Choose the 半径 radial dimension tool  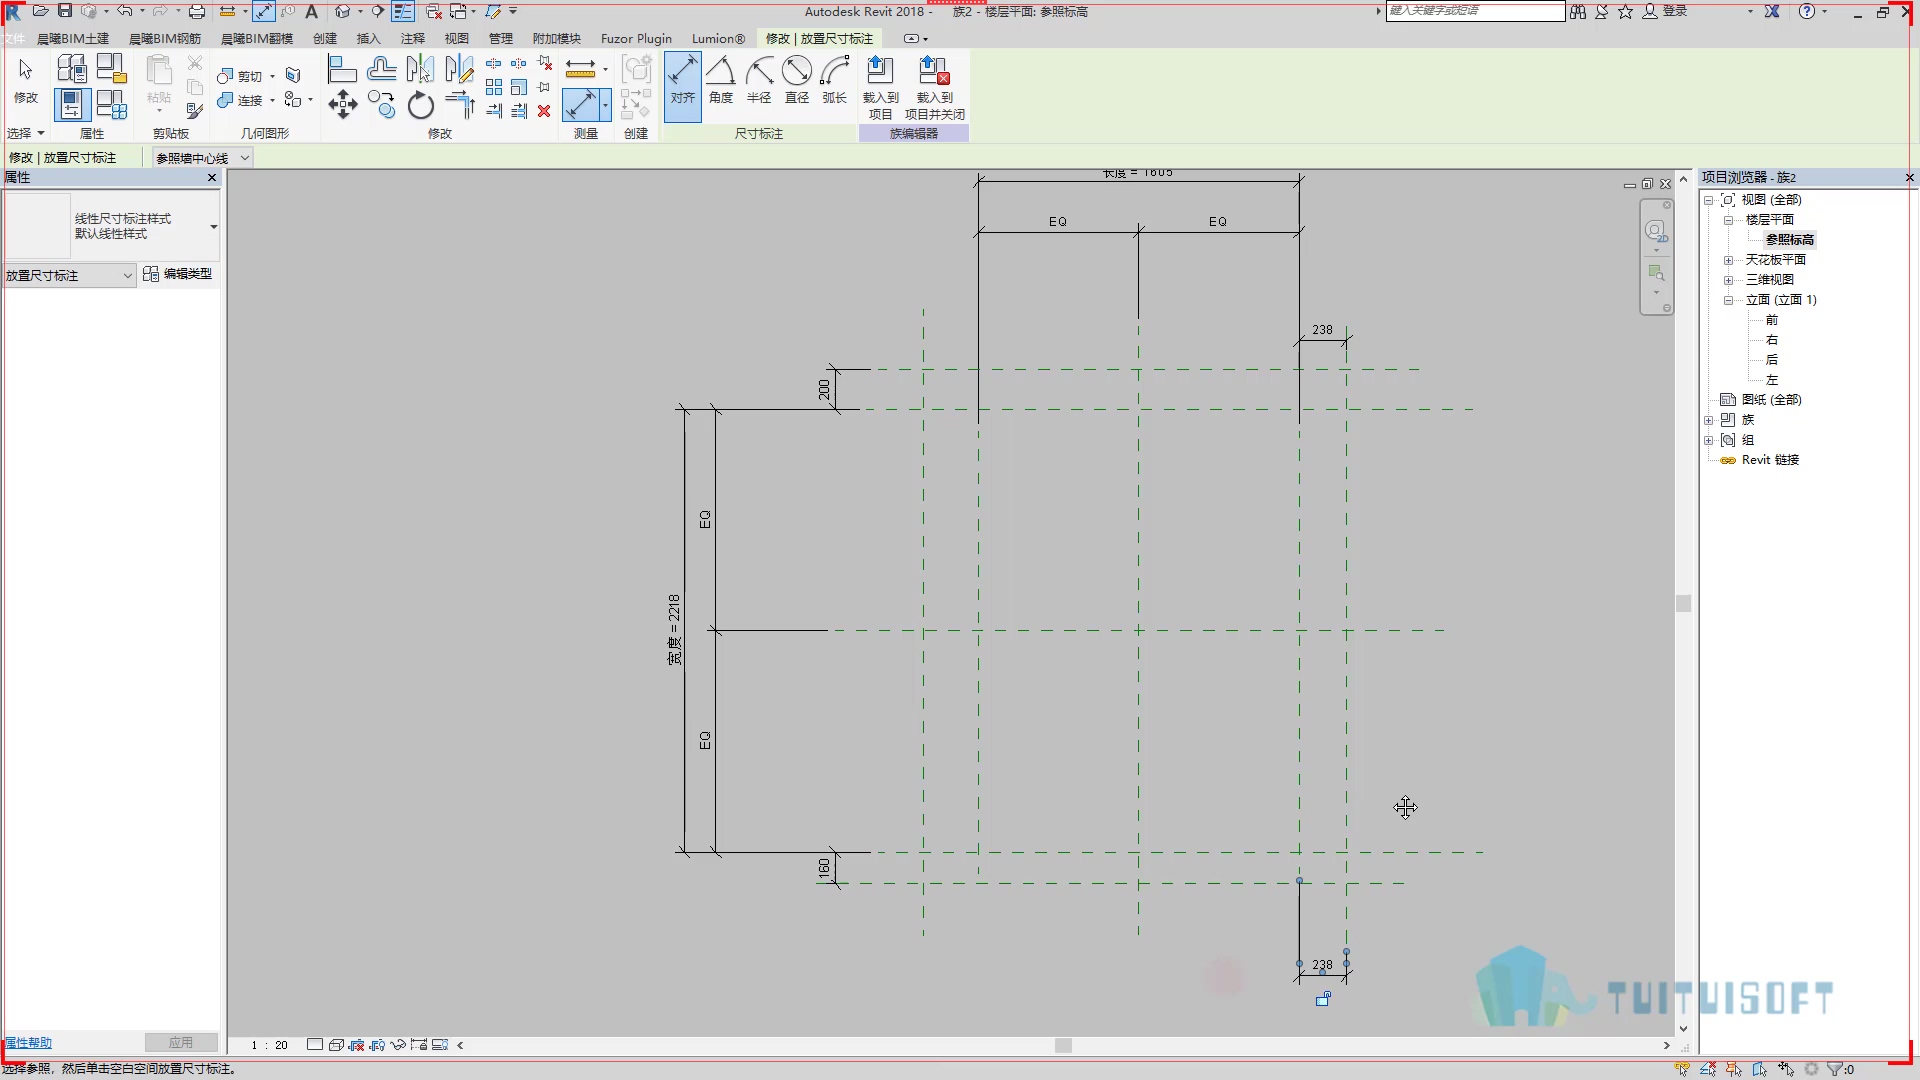tap(759, 80)
